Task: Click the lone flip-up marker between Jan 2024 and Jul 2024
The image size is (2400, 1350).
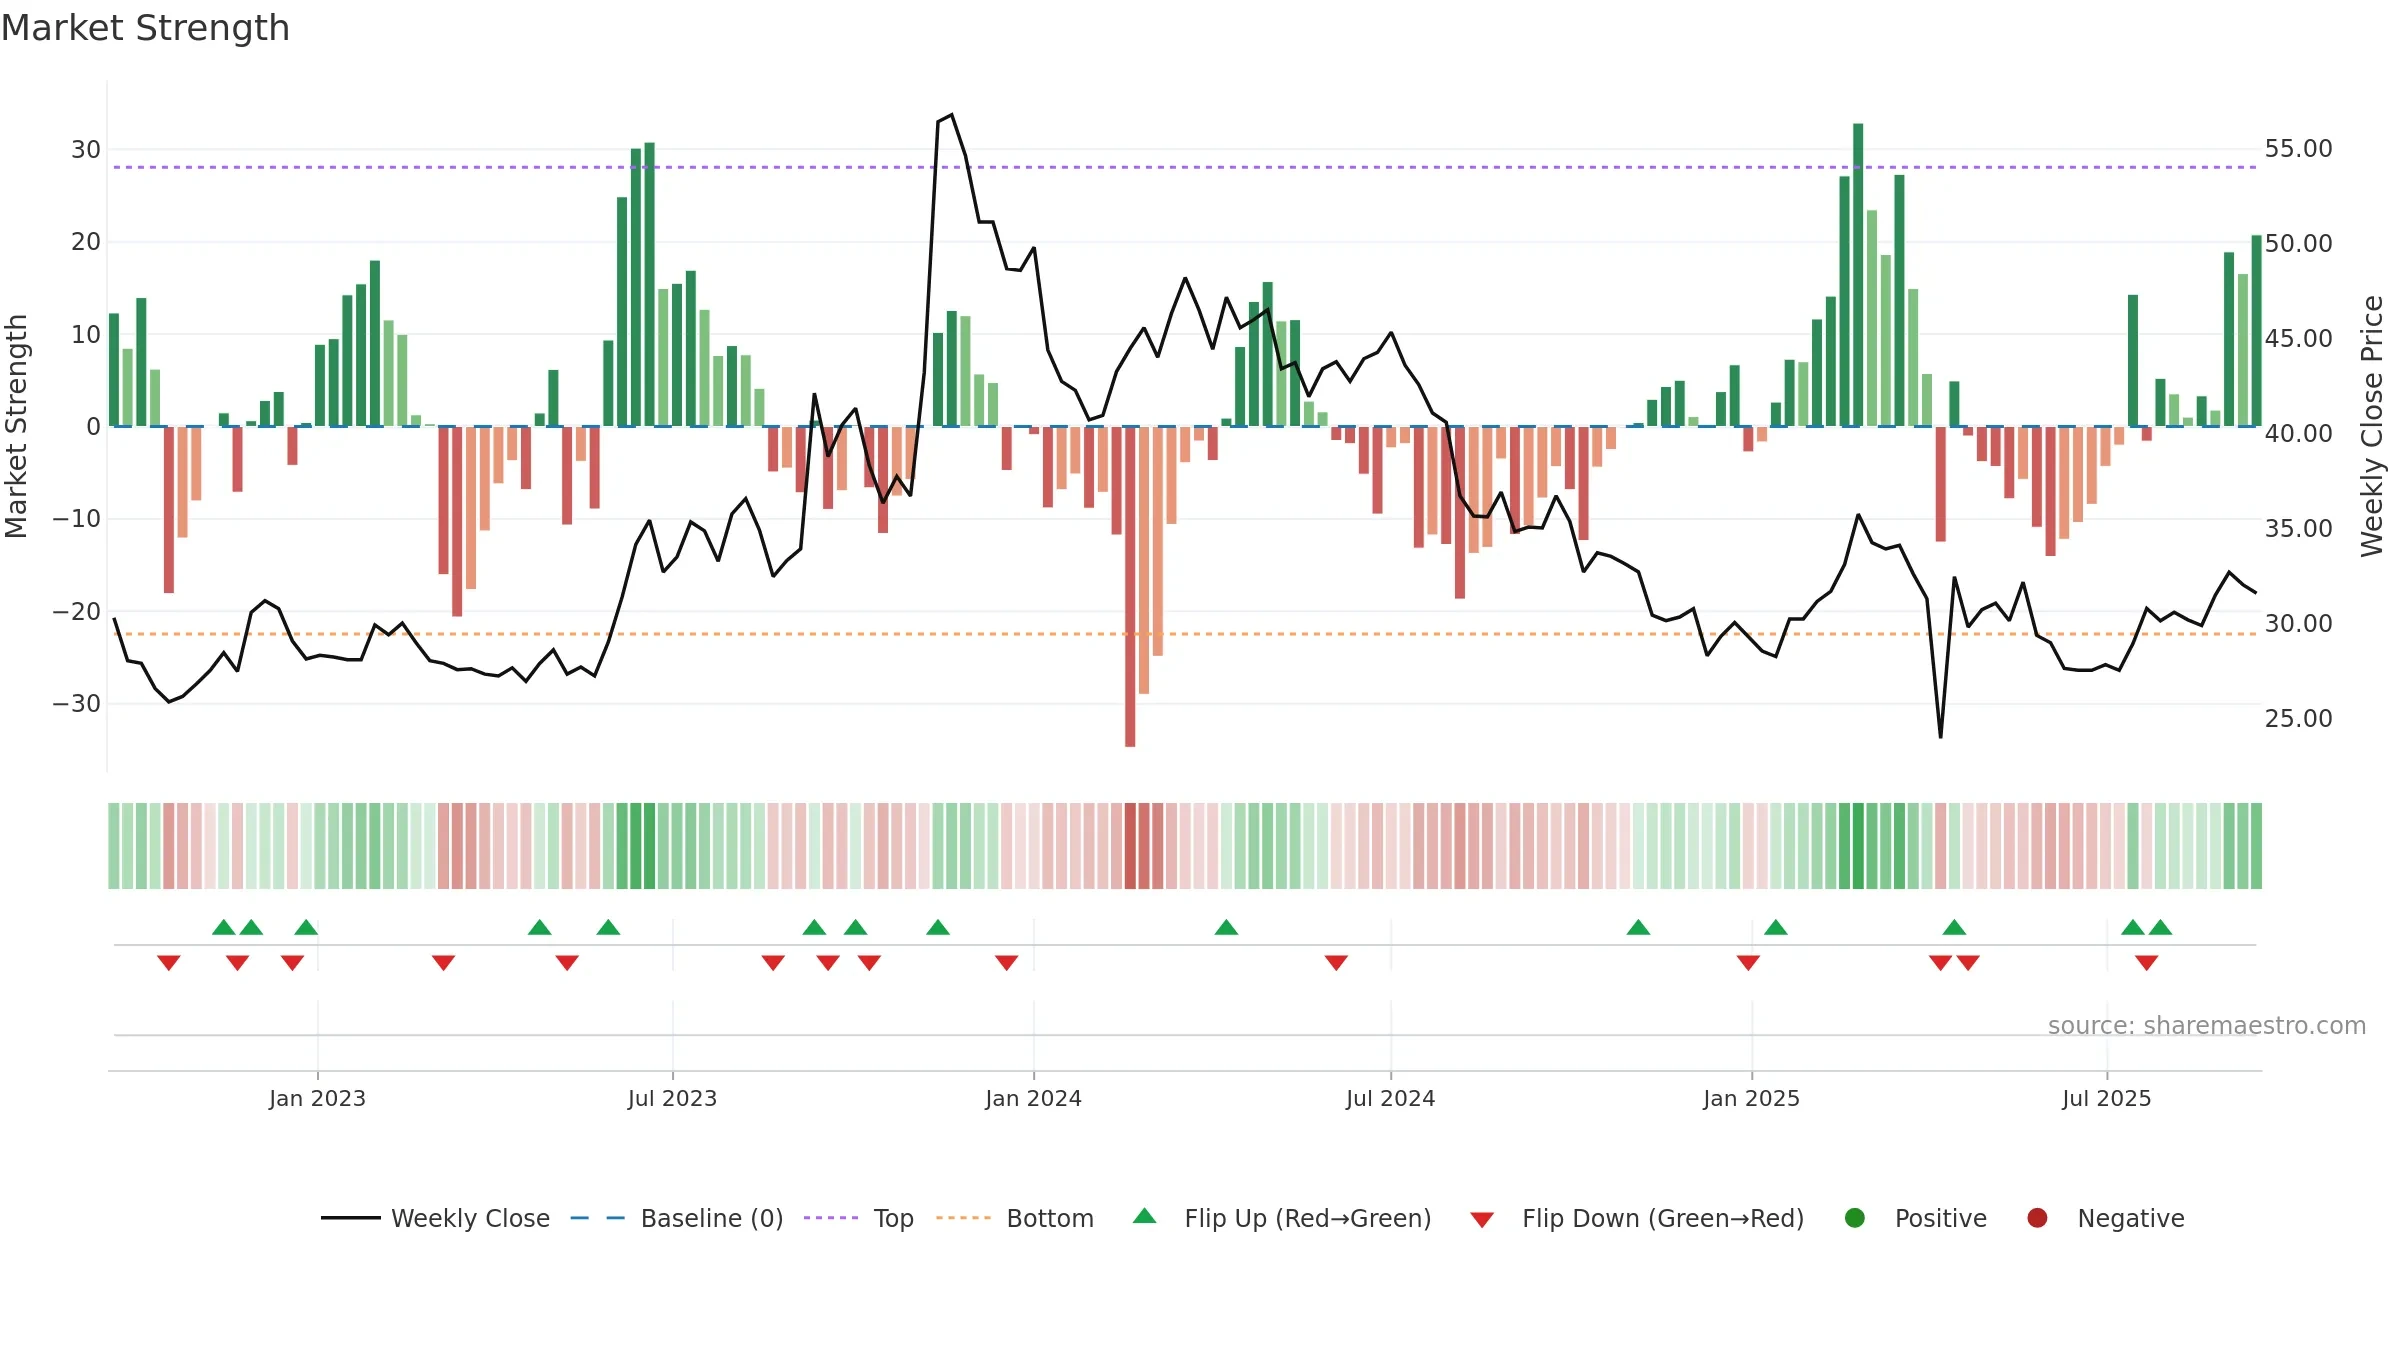Action: tap(1226, 927)
